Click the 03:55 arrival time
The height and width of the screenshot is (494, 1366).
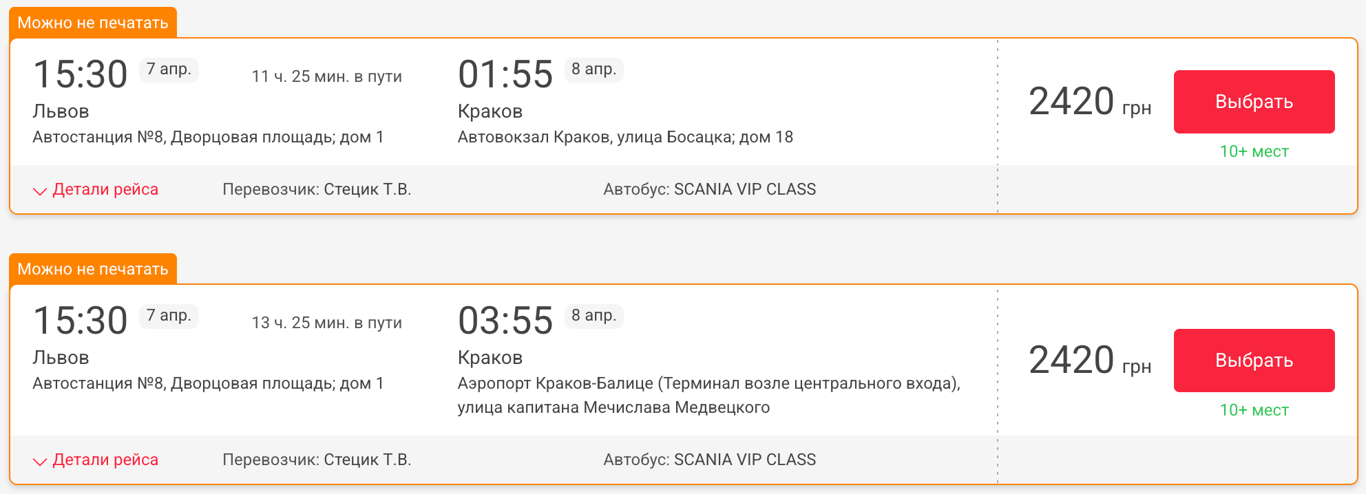tap(505, 321)
